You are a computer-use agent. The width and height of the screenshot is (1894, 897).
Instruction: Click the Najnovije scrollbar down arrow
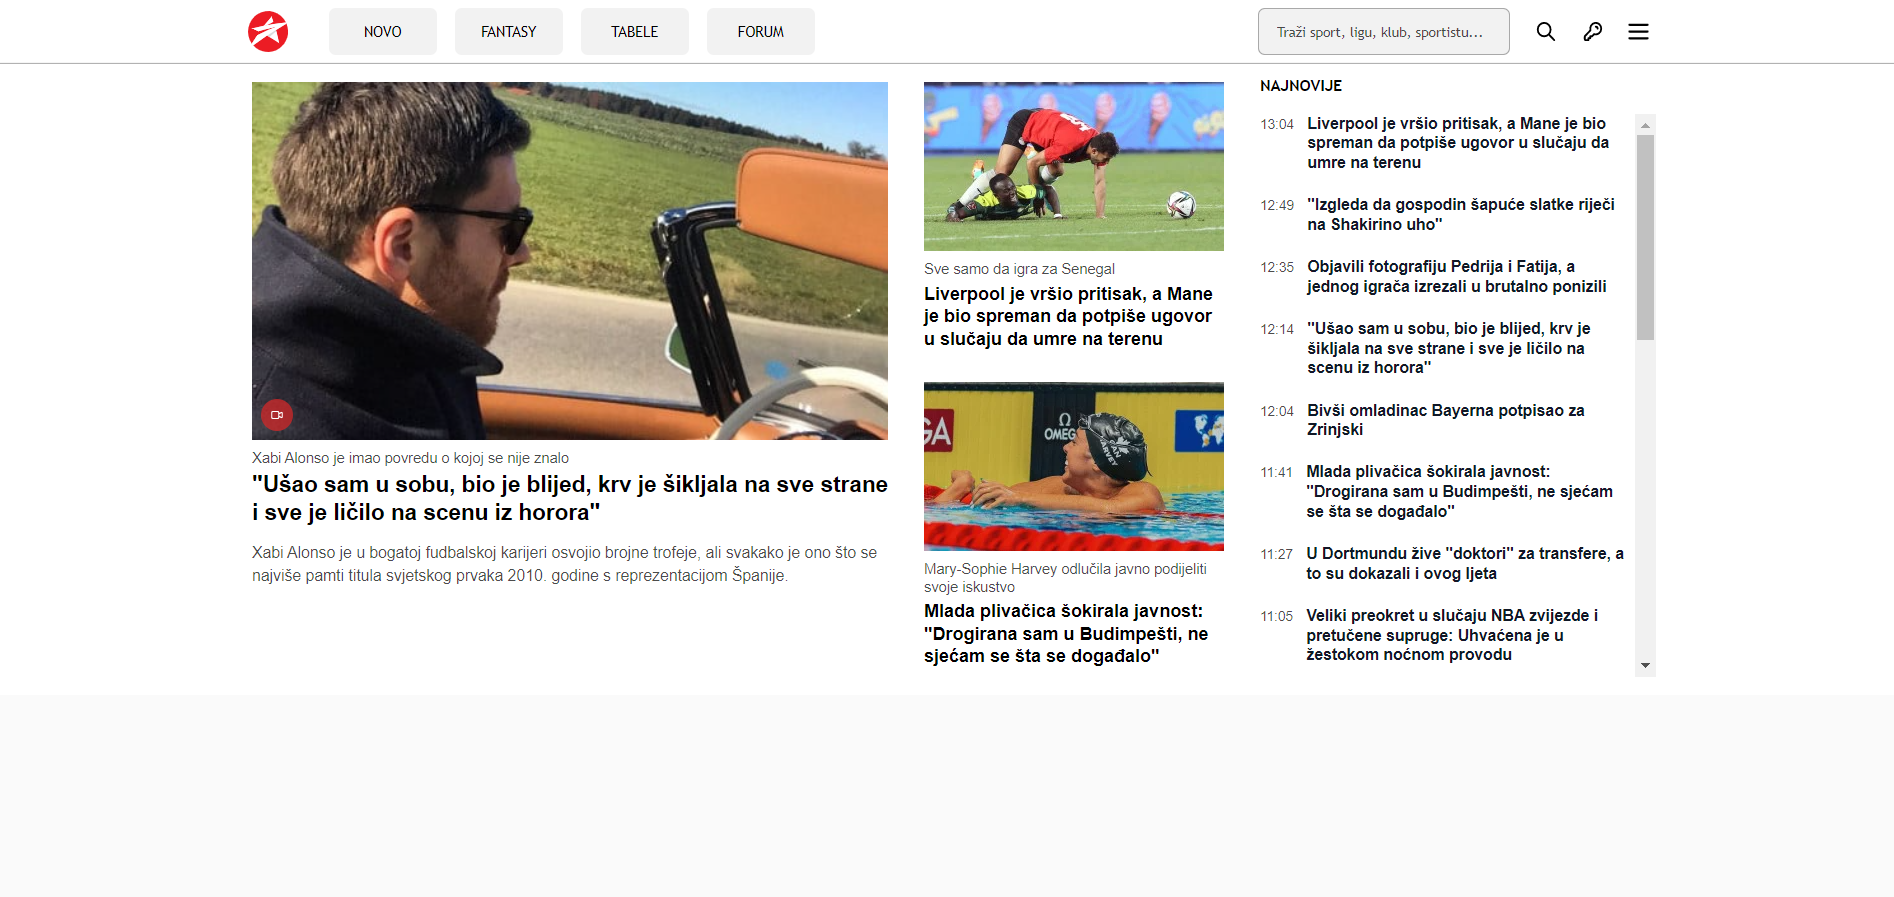pos(1645,666)
